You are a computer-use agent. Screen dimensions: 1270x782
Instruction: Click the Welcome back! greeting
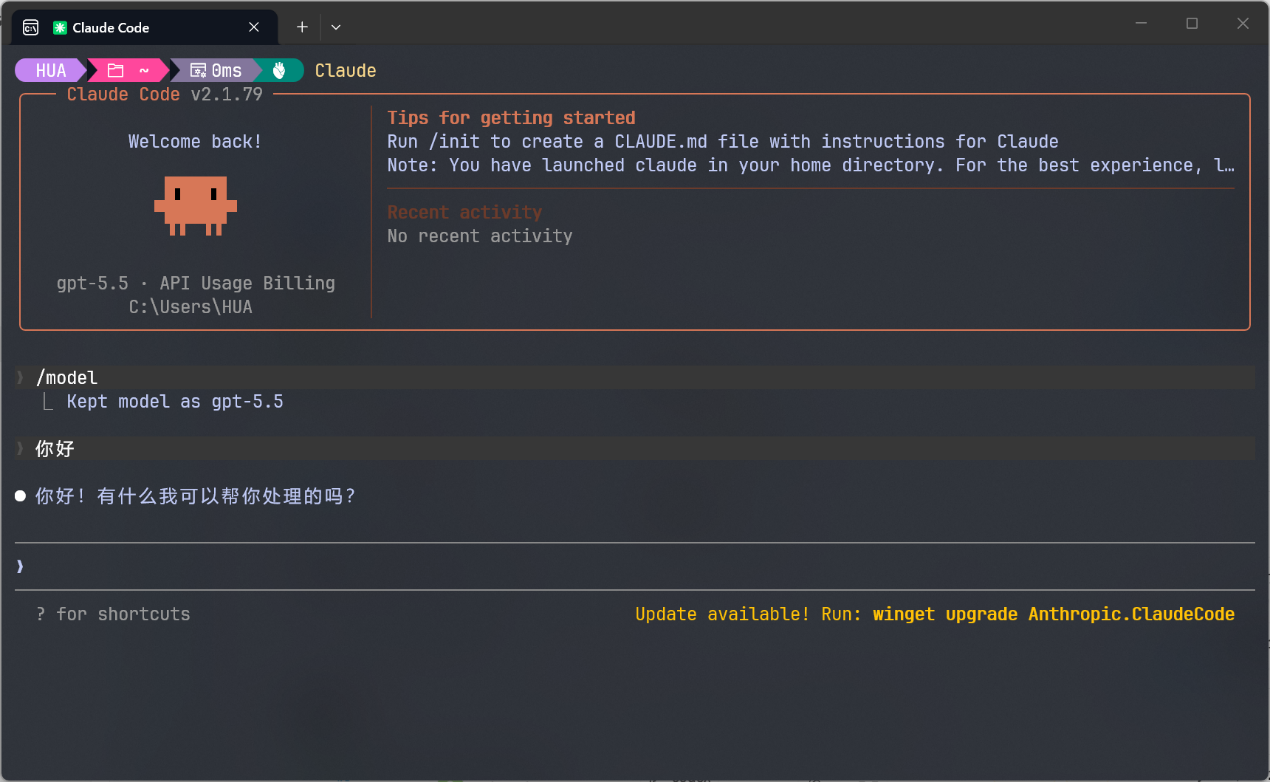(195, 142)
